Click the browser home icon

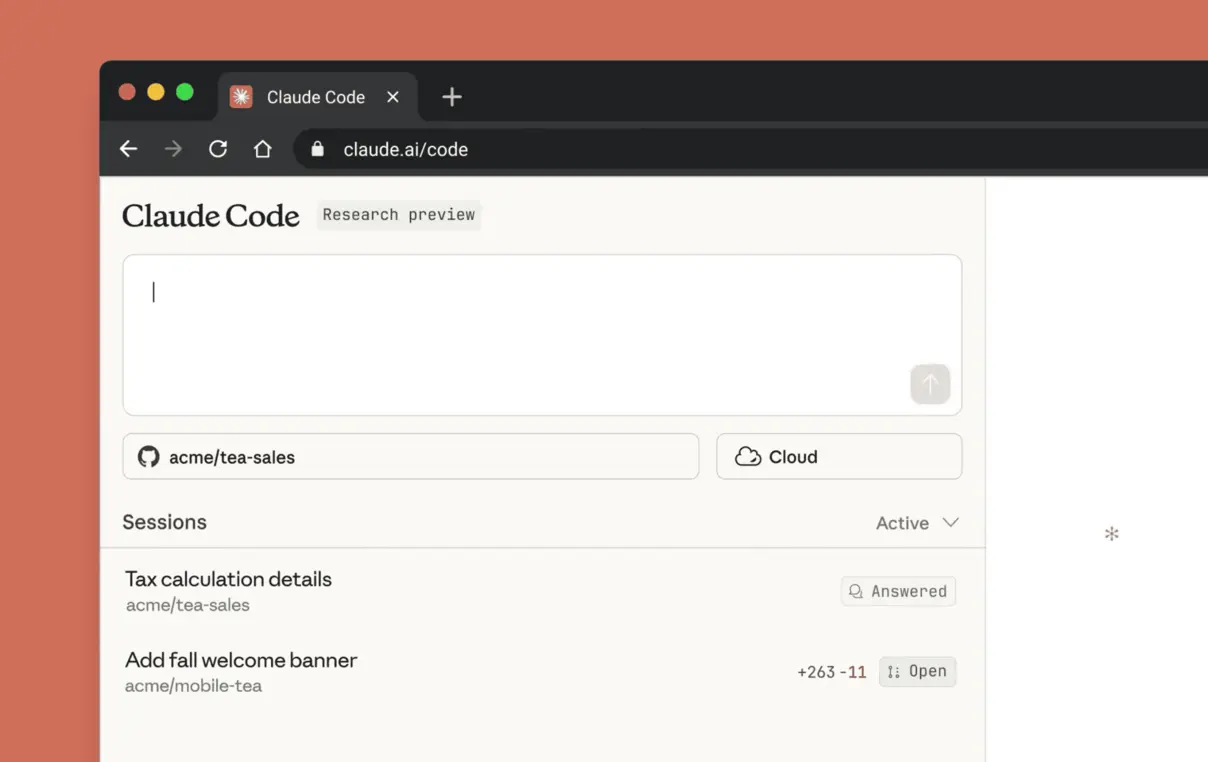[x=262, y=148]
